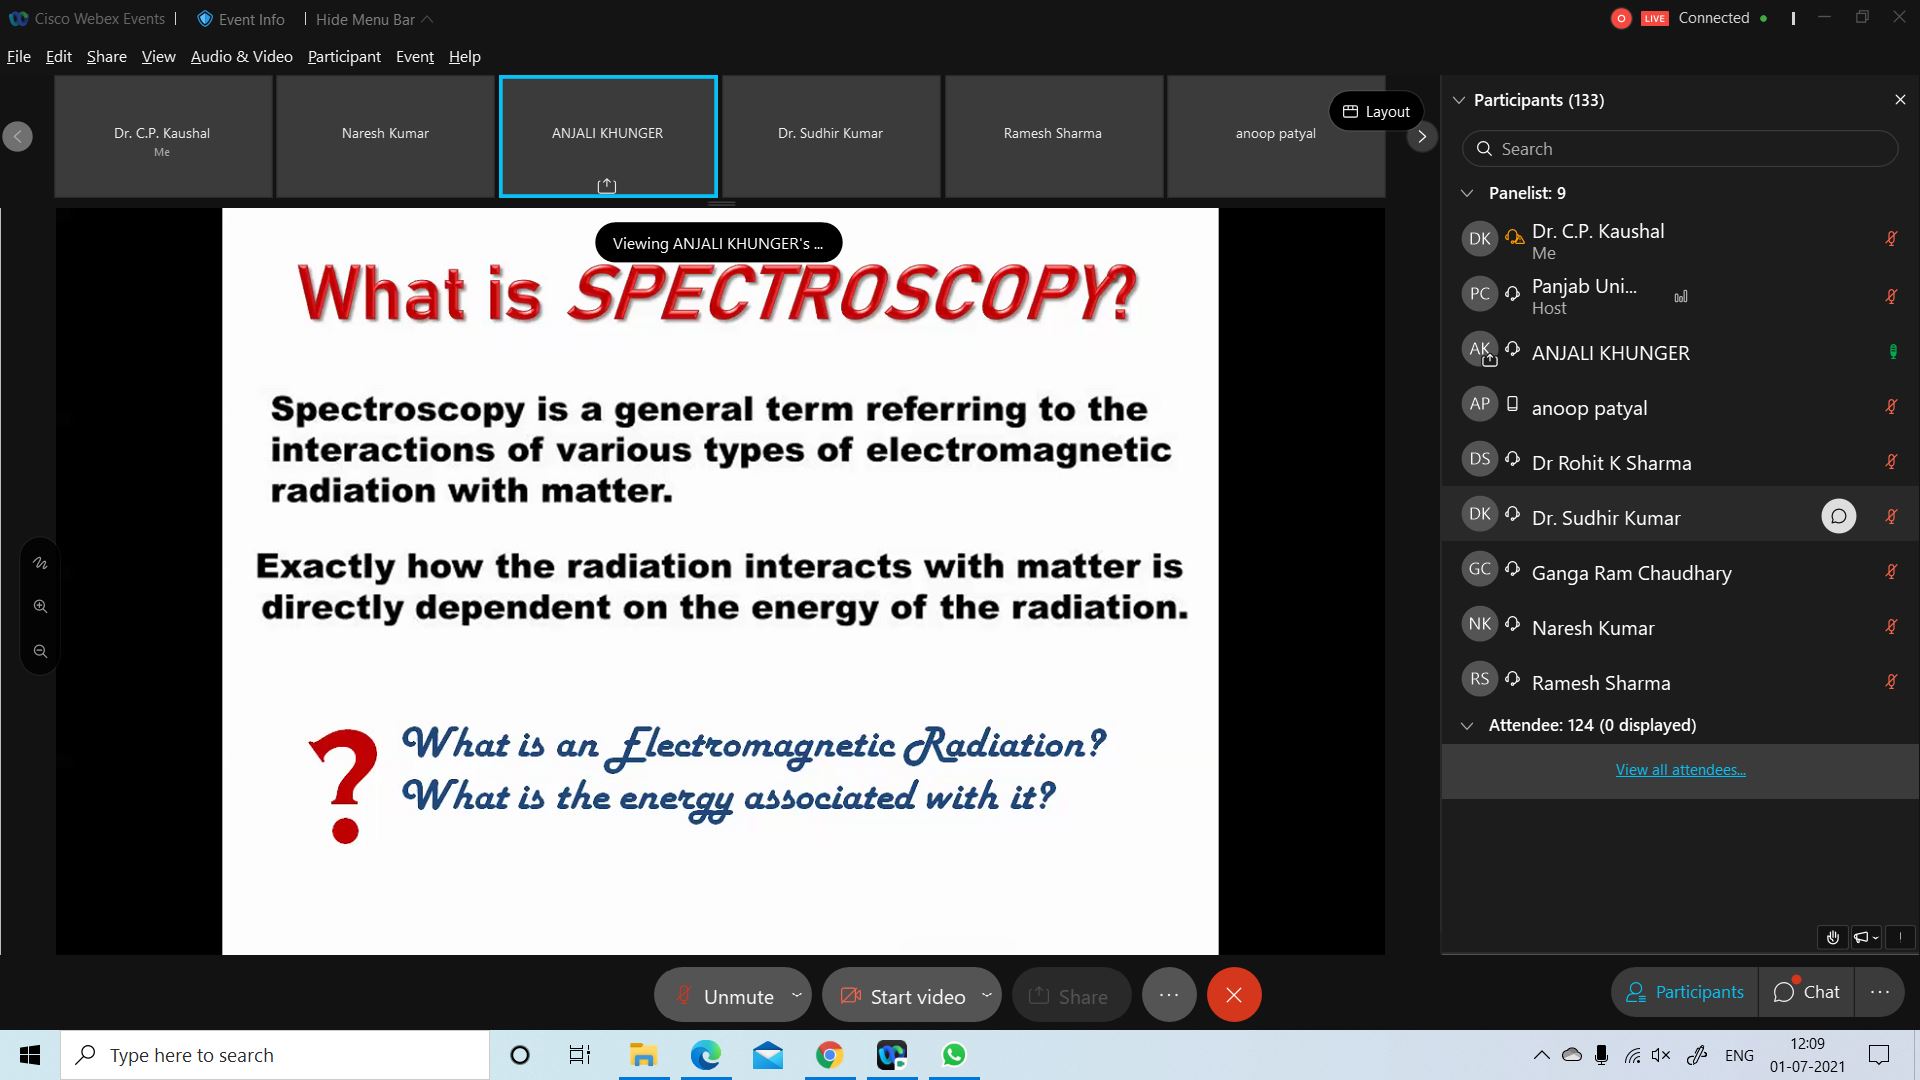This screenshot has width=1920, height=1080.
Task: Toggle mute icon for Ganga Ram Chaudhary
Action: pyautogui.click(x=1891, y=571)
